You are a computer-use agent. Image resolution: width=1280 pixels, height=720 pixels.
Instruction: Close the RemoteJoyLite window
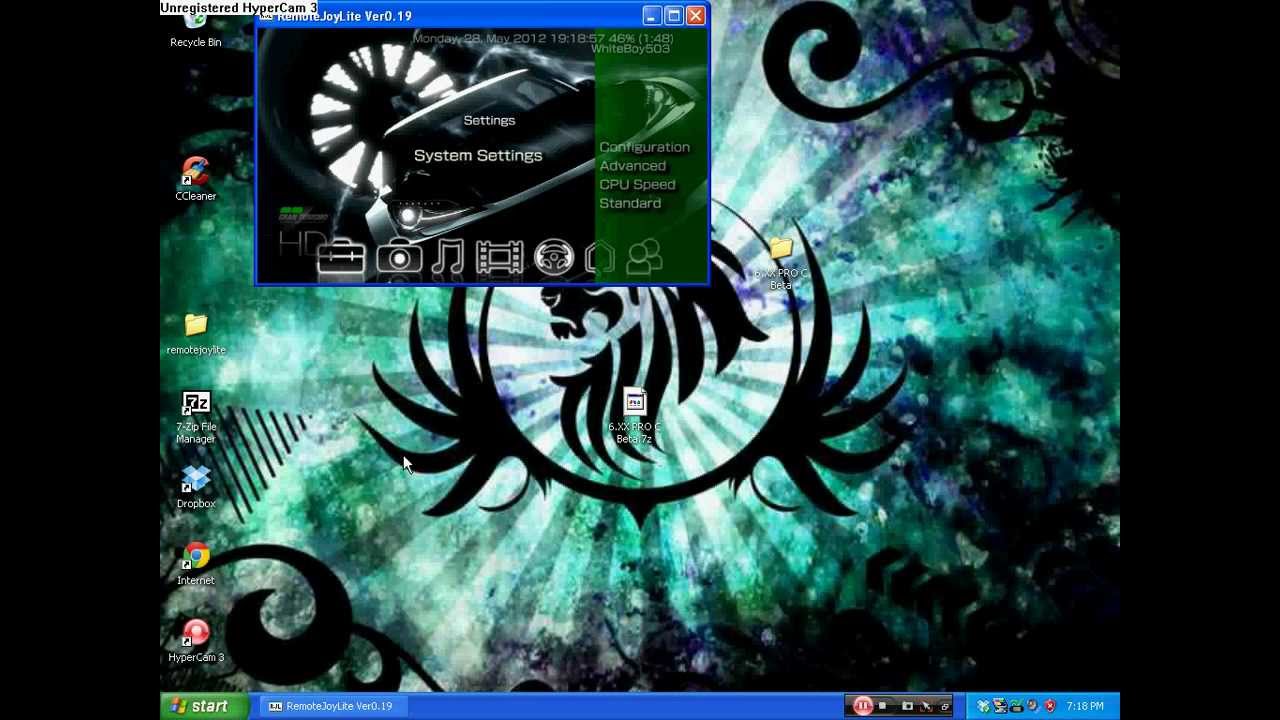point(695,16)
